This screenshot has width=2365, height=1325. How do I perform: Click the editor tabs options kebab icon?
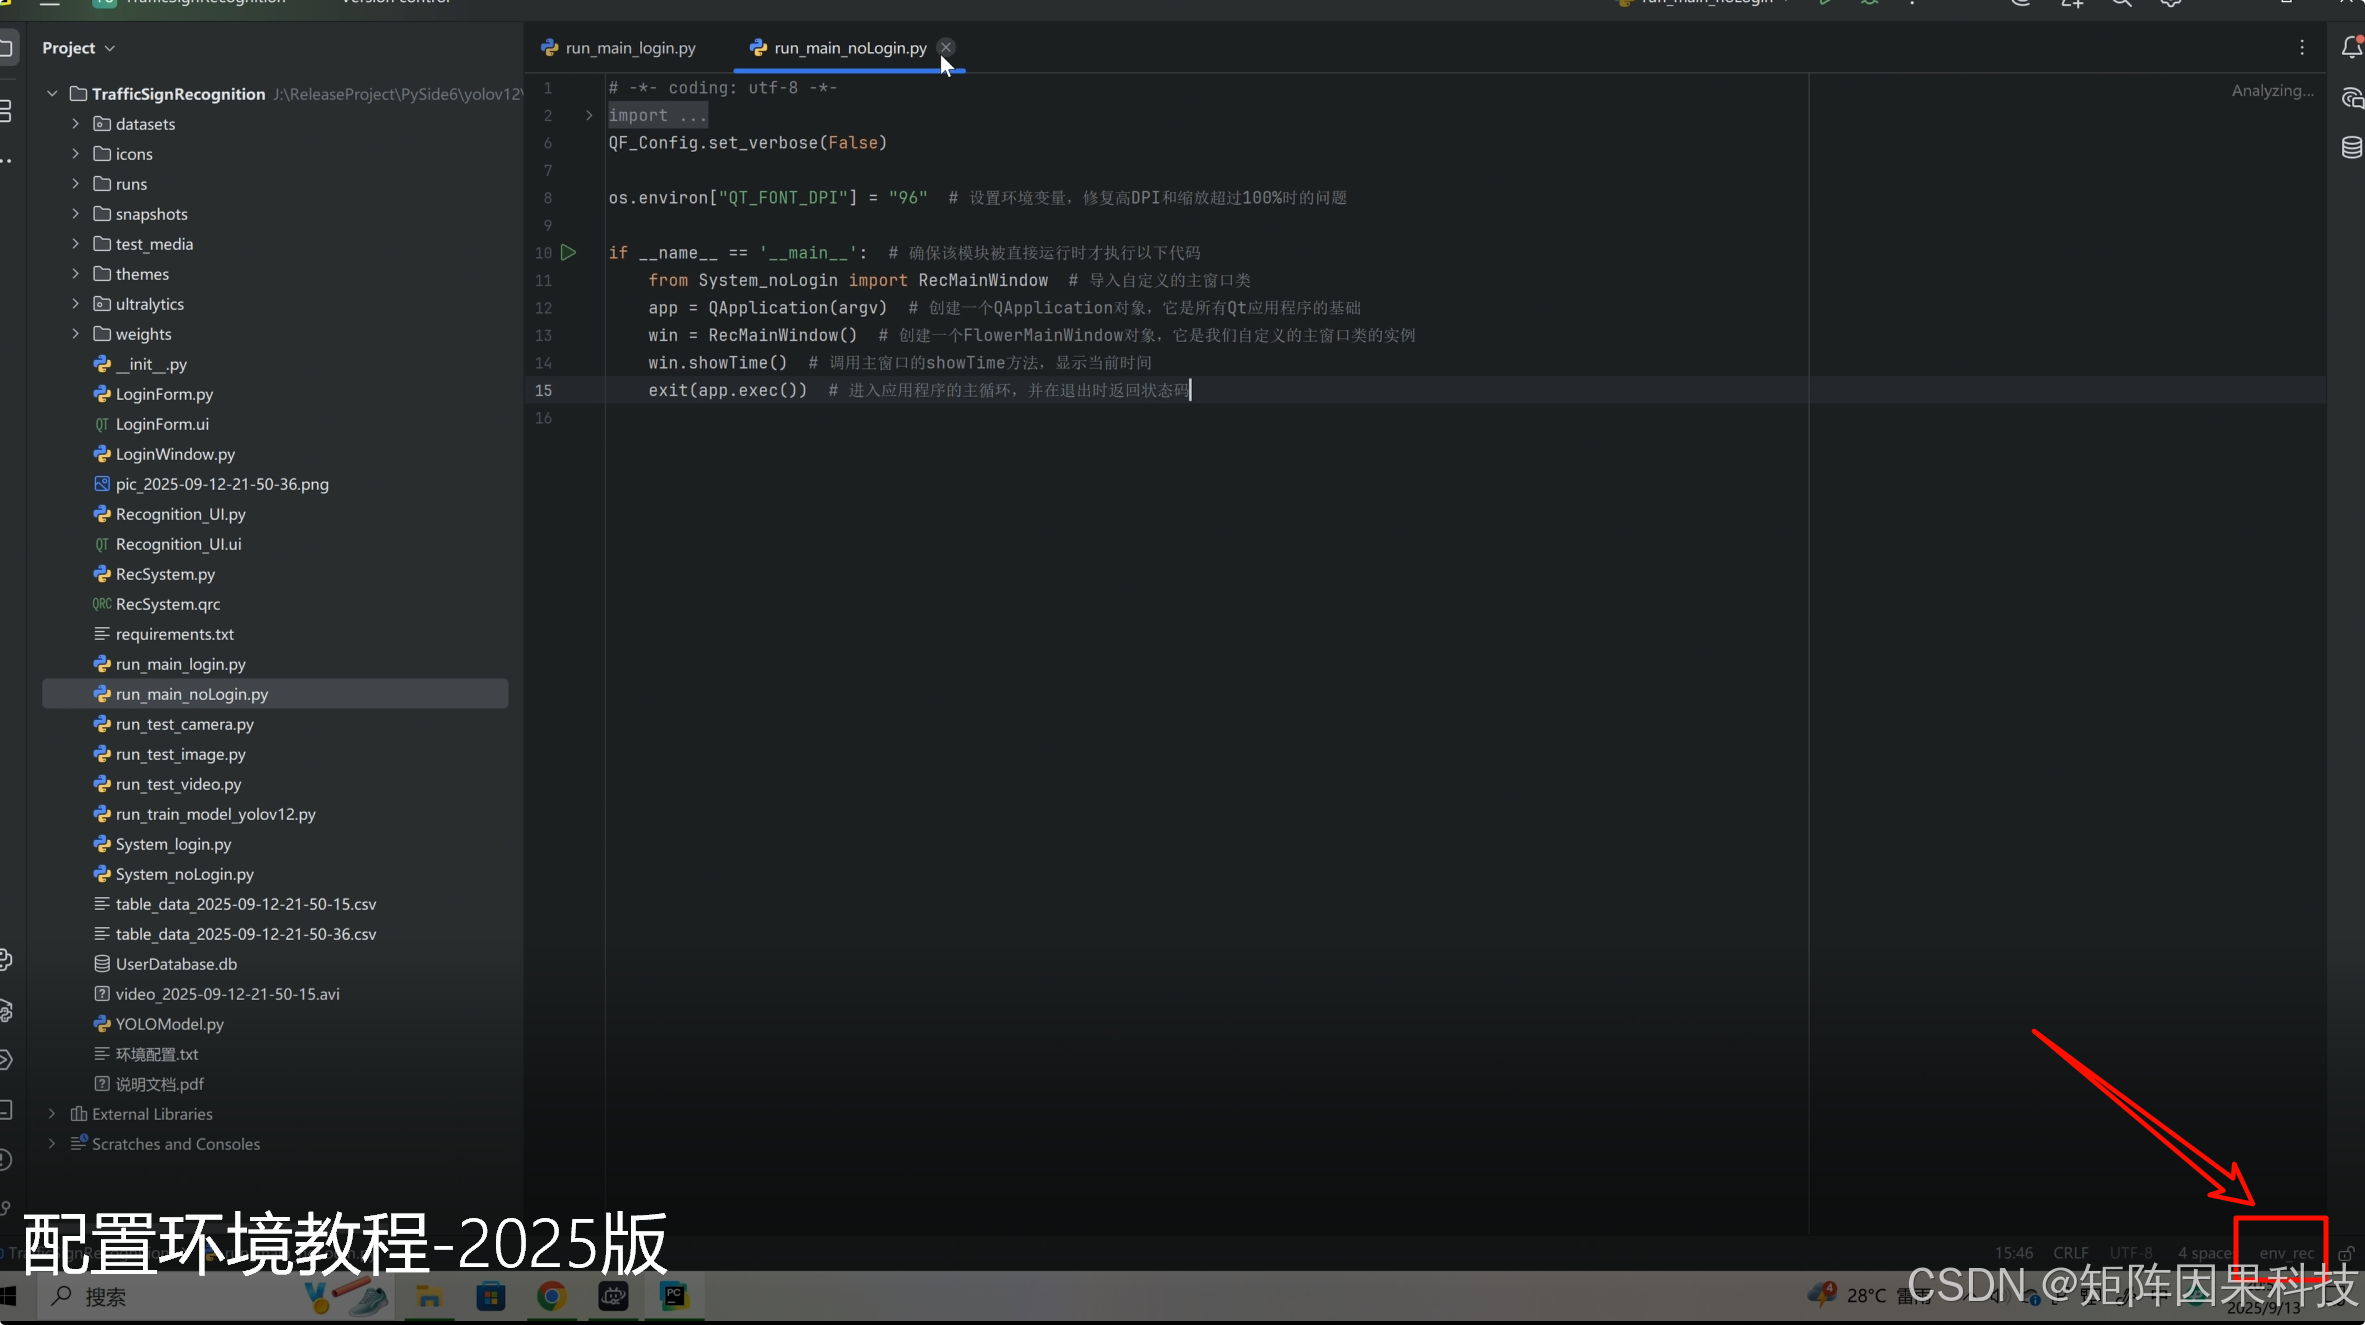[x=2301, y=48]
